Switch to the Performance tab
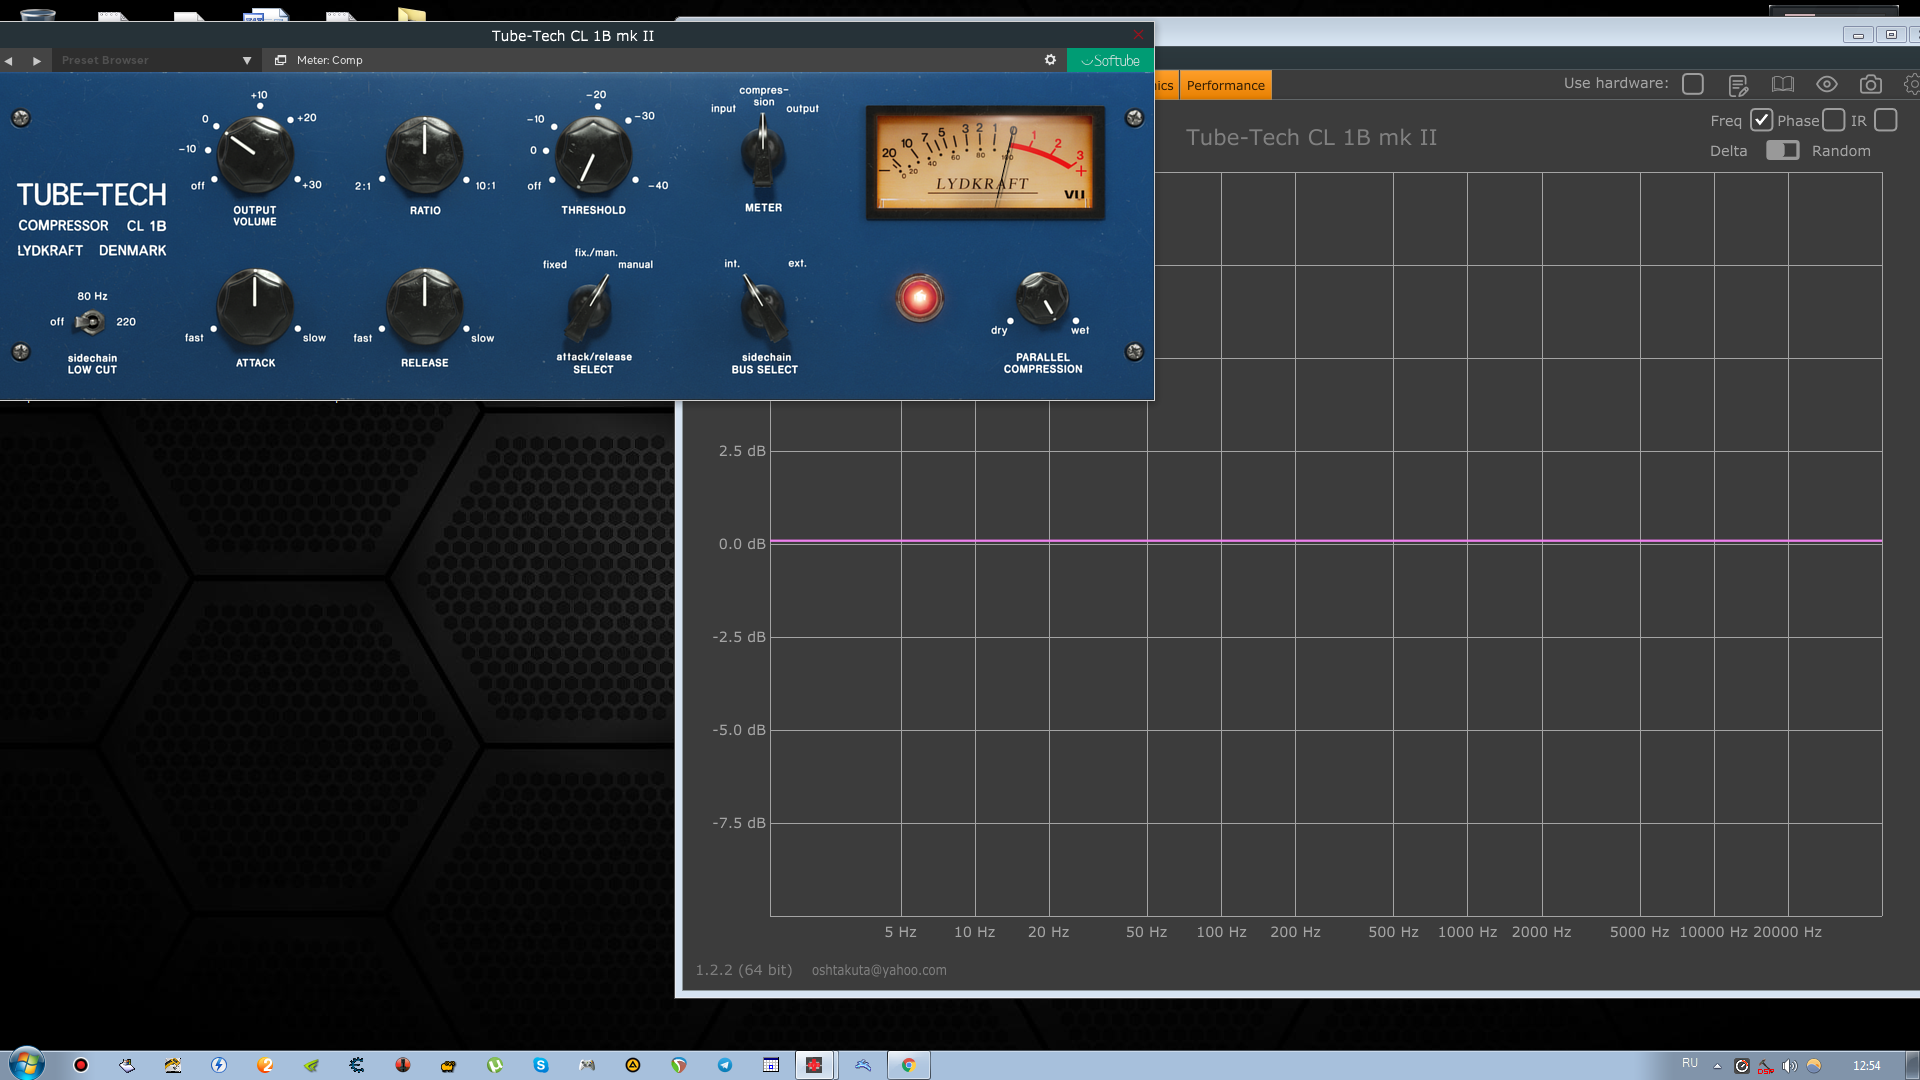1920x1080 pixels. click(x=1225, y=85)
